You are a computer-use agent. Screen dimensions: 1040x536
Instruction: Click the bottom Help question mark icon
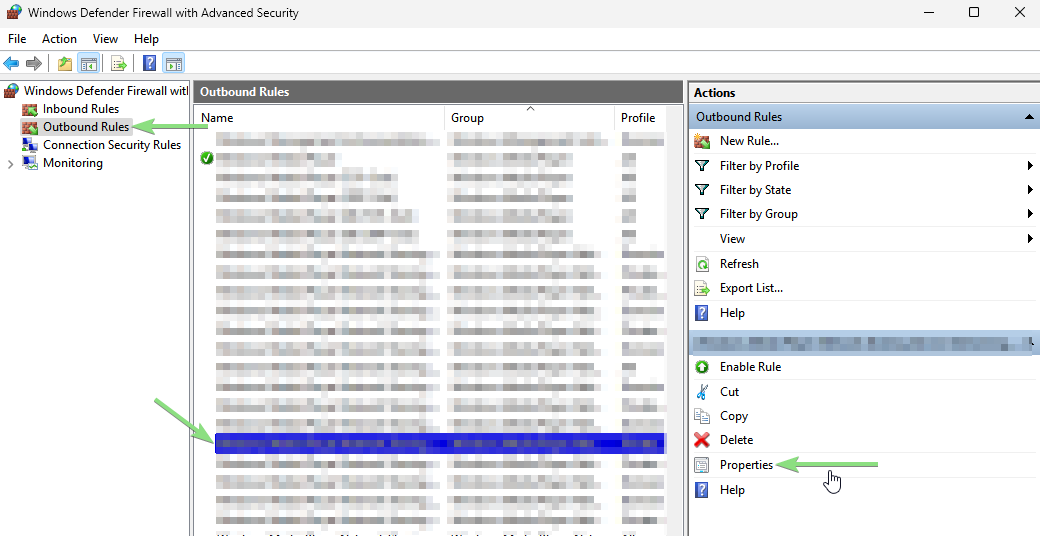702,490
